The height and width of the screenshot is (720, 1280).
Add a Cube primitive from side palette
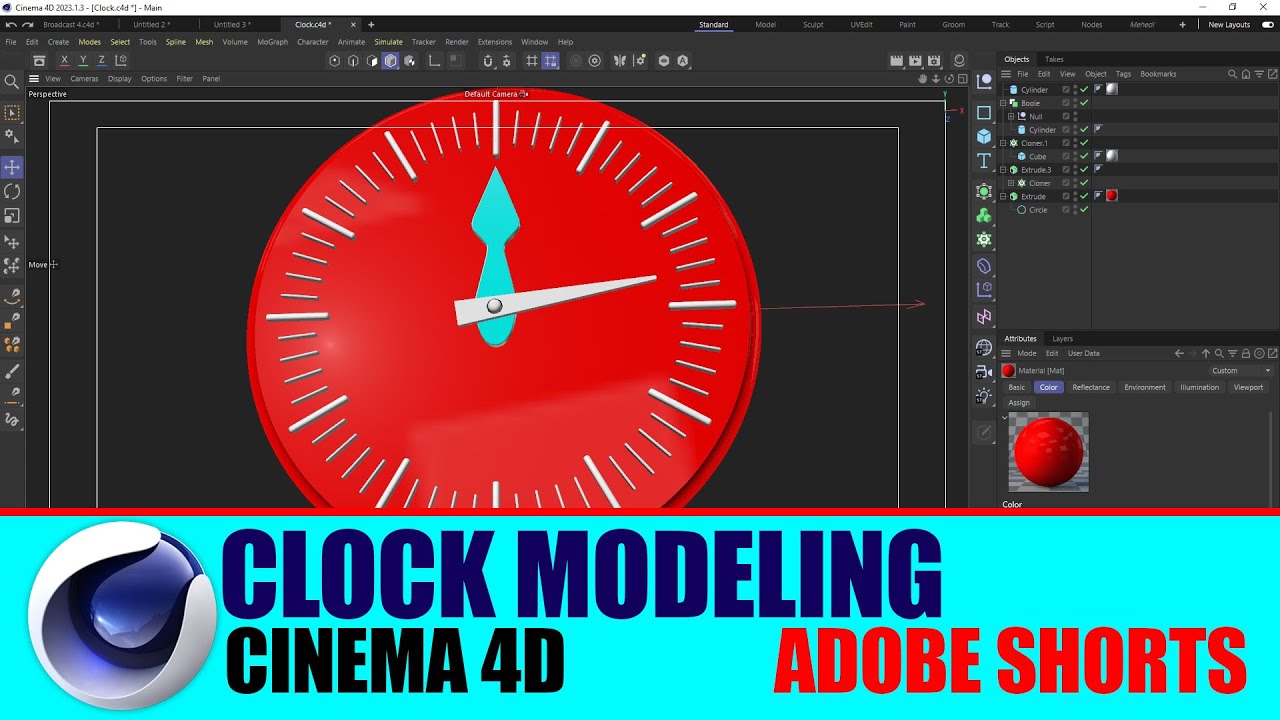pos(984,137)
